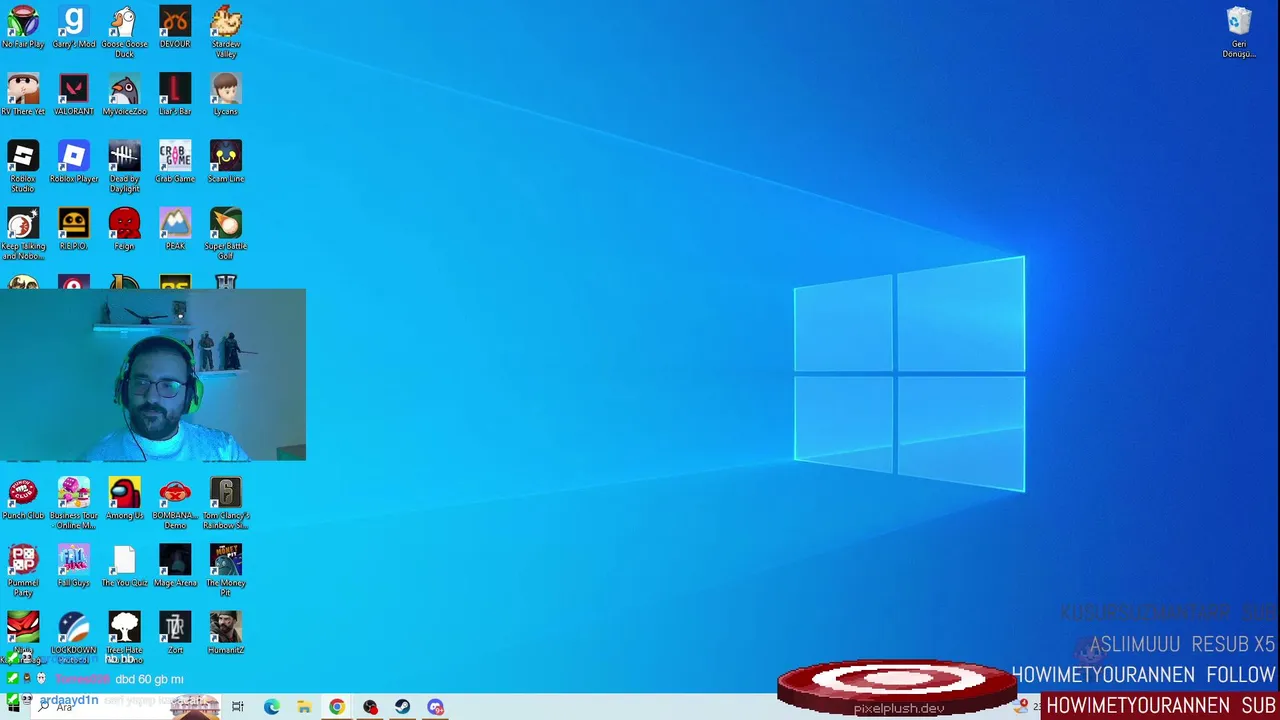Click the Mage Arena desktop icon
This screenshot has height=720, width=1280.
point(175,566)
